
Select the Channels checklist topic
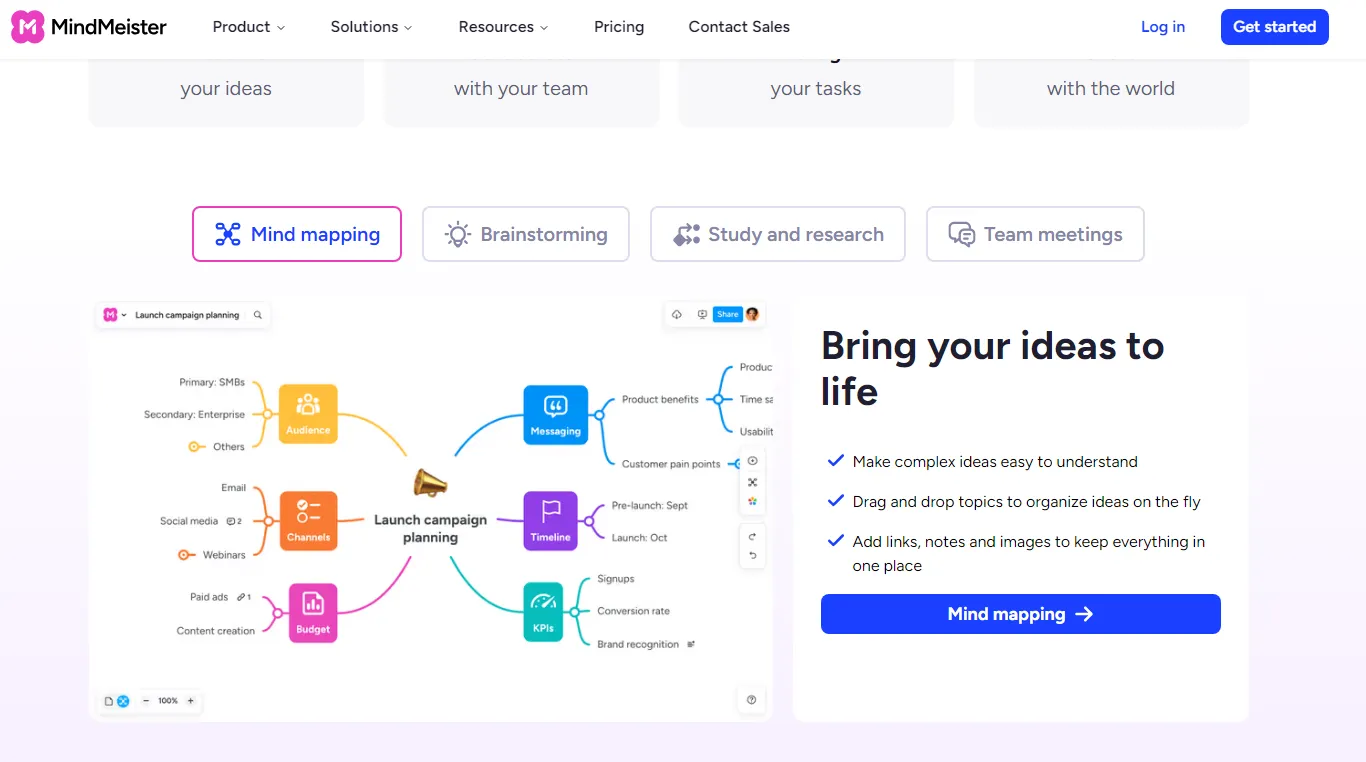click(308, 522)
